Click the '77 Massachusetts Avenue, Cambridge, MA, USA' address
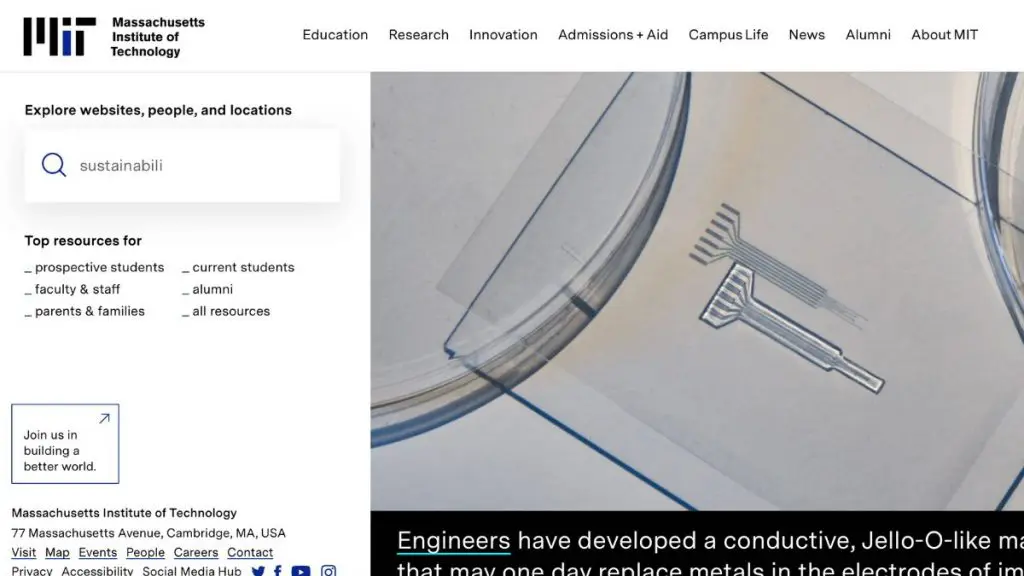 pos(148,533)
